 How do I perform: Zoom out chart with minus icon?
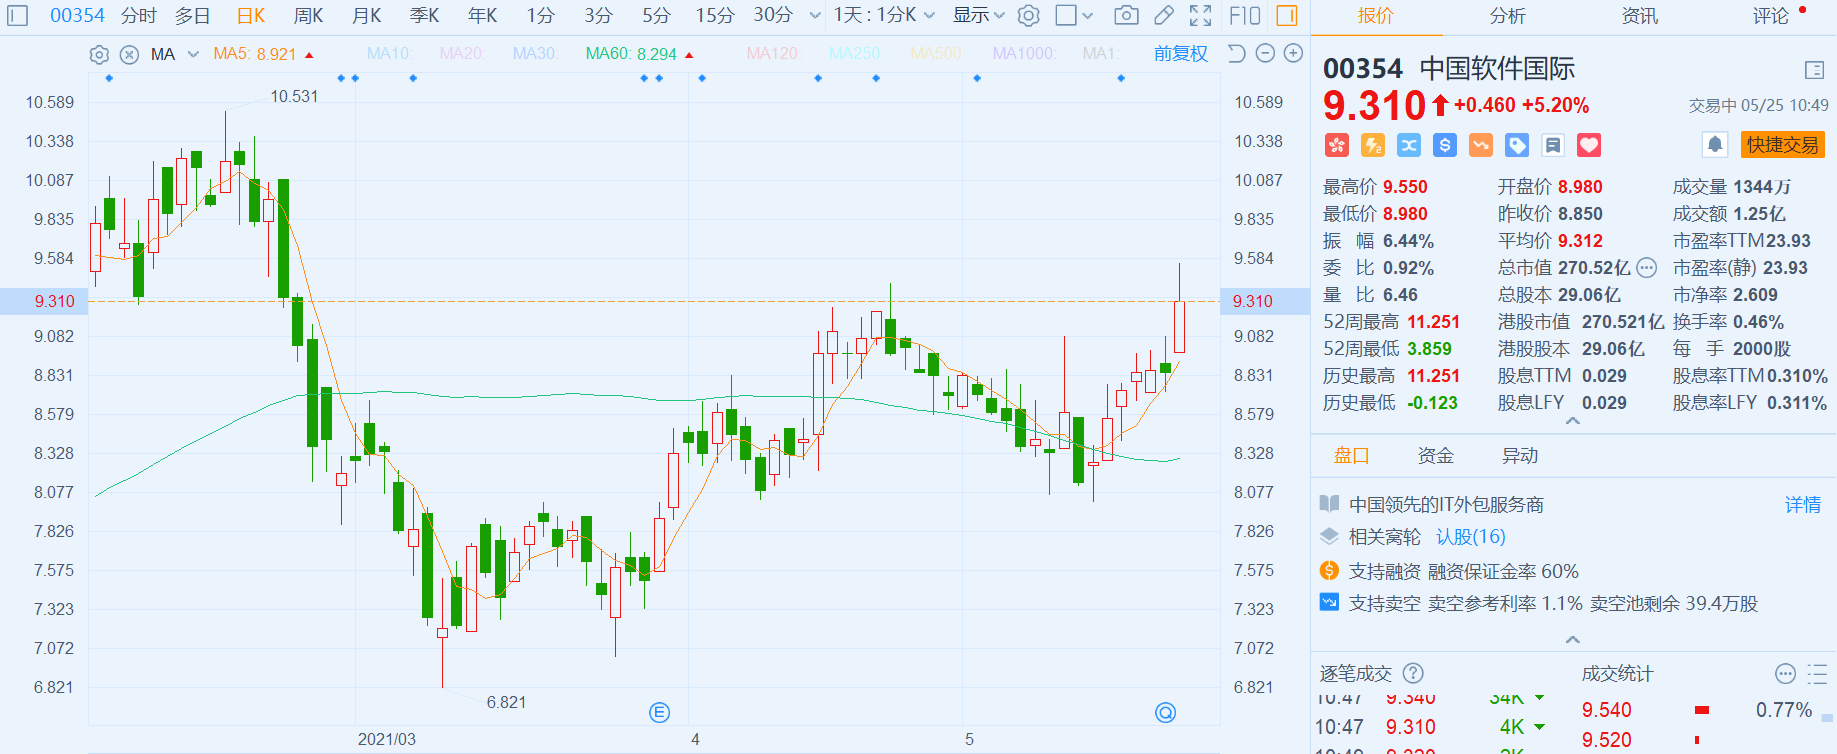(x=1265, y=53)
